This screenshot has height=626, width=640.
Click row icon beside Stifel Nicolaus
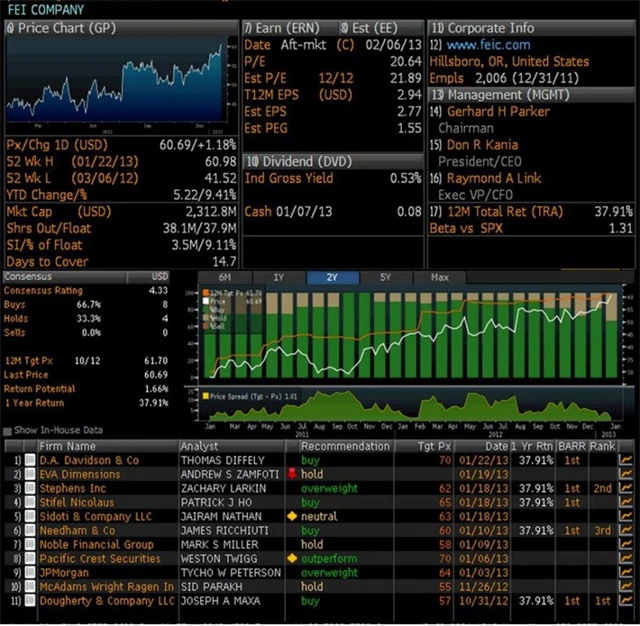pos(31,502)
